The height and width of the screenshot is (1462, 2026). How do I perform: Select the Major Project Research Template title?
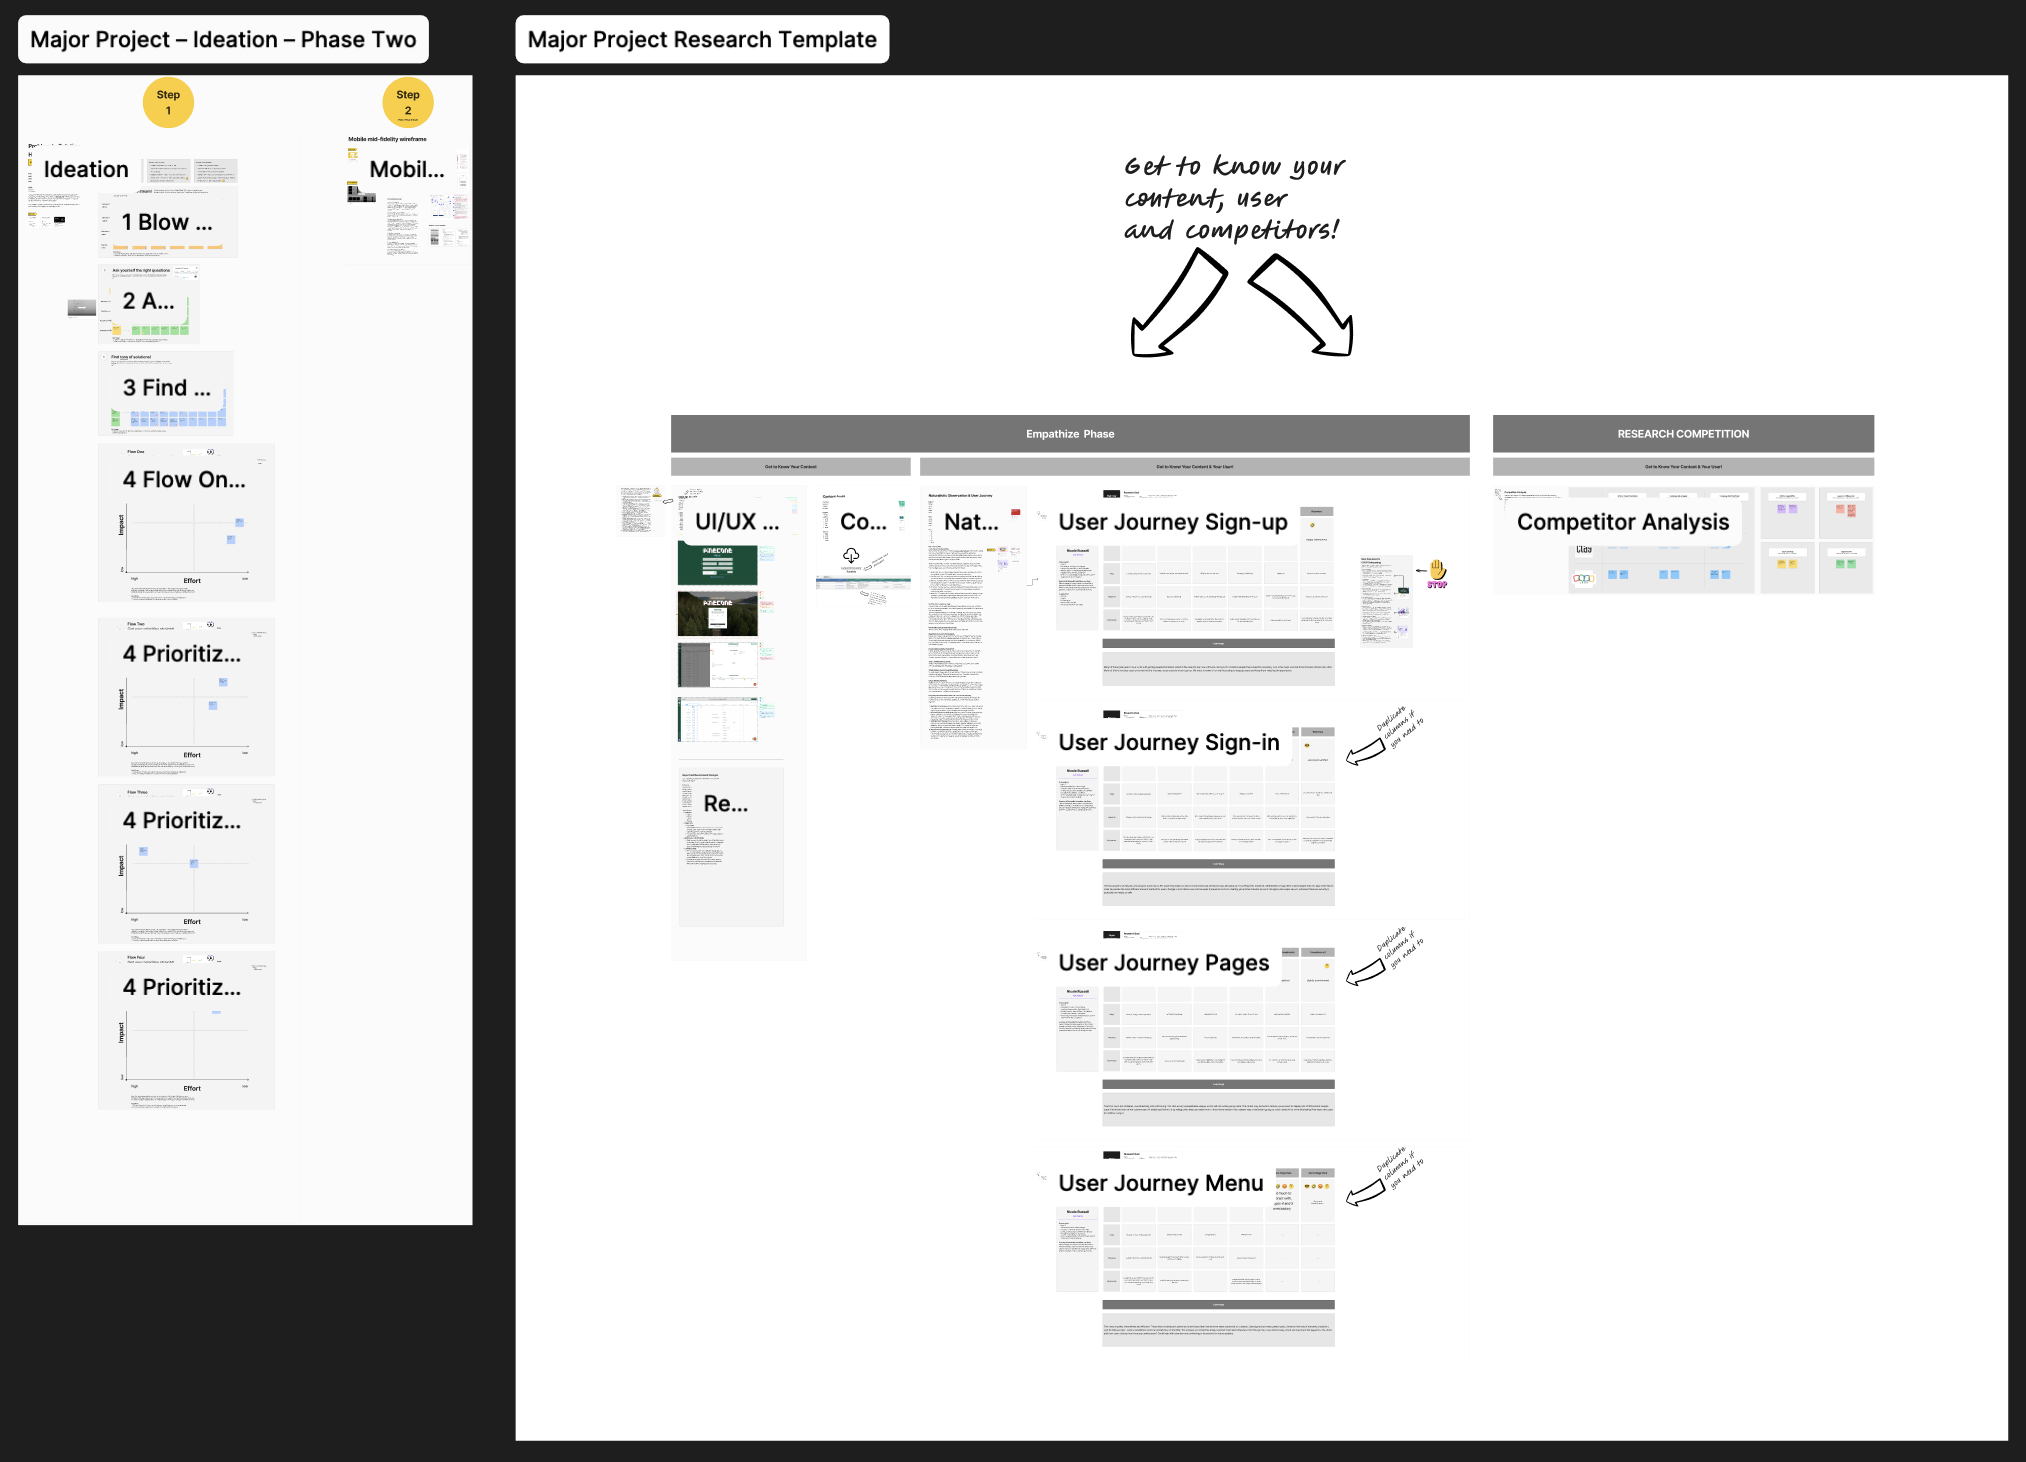pos(702,40)
